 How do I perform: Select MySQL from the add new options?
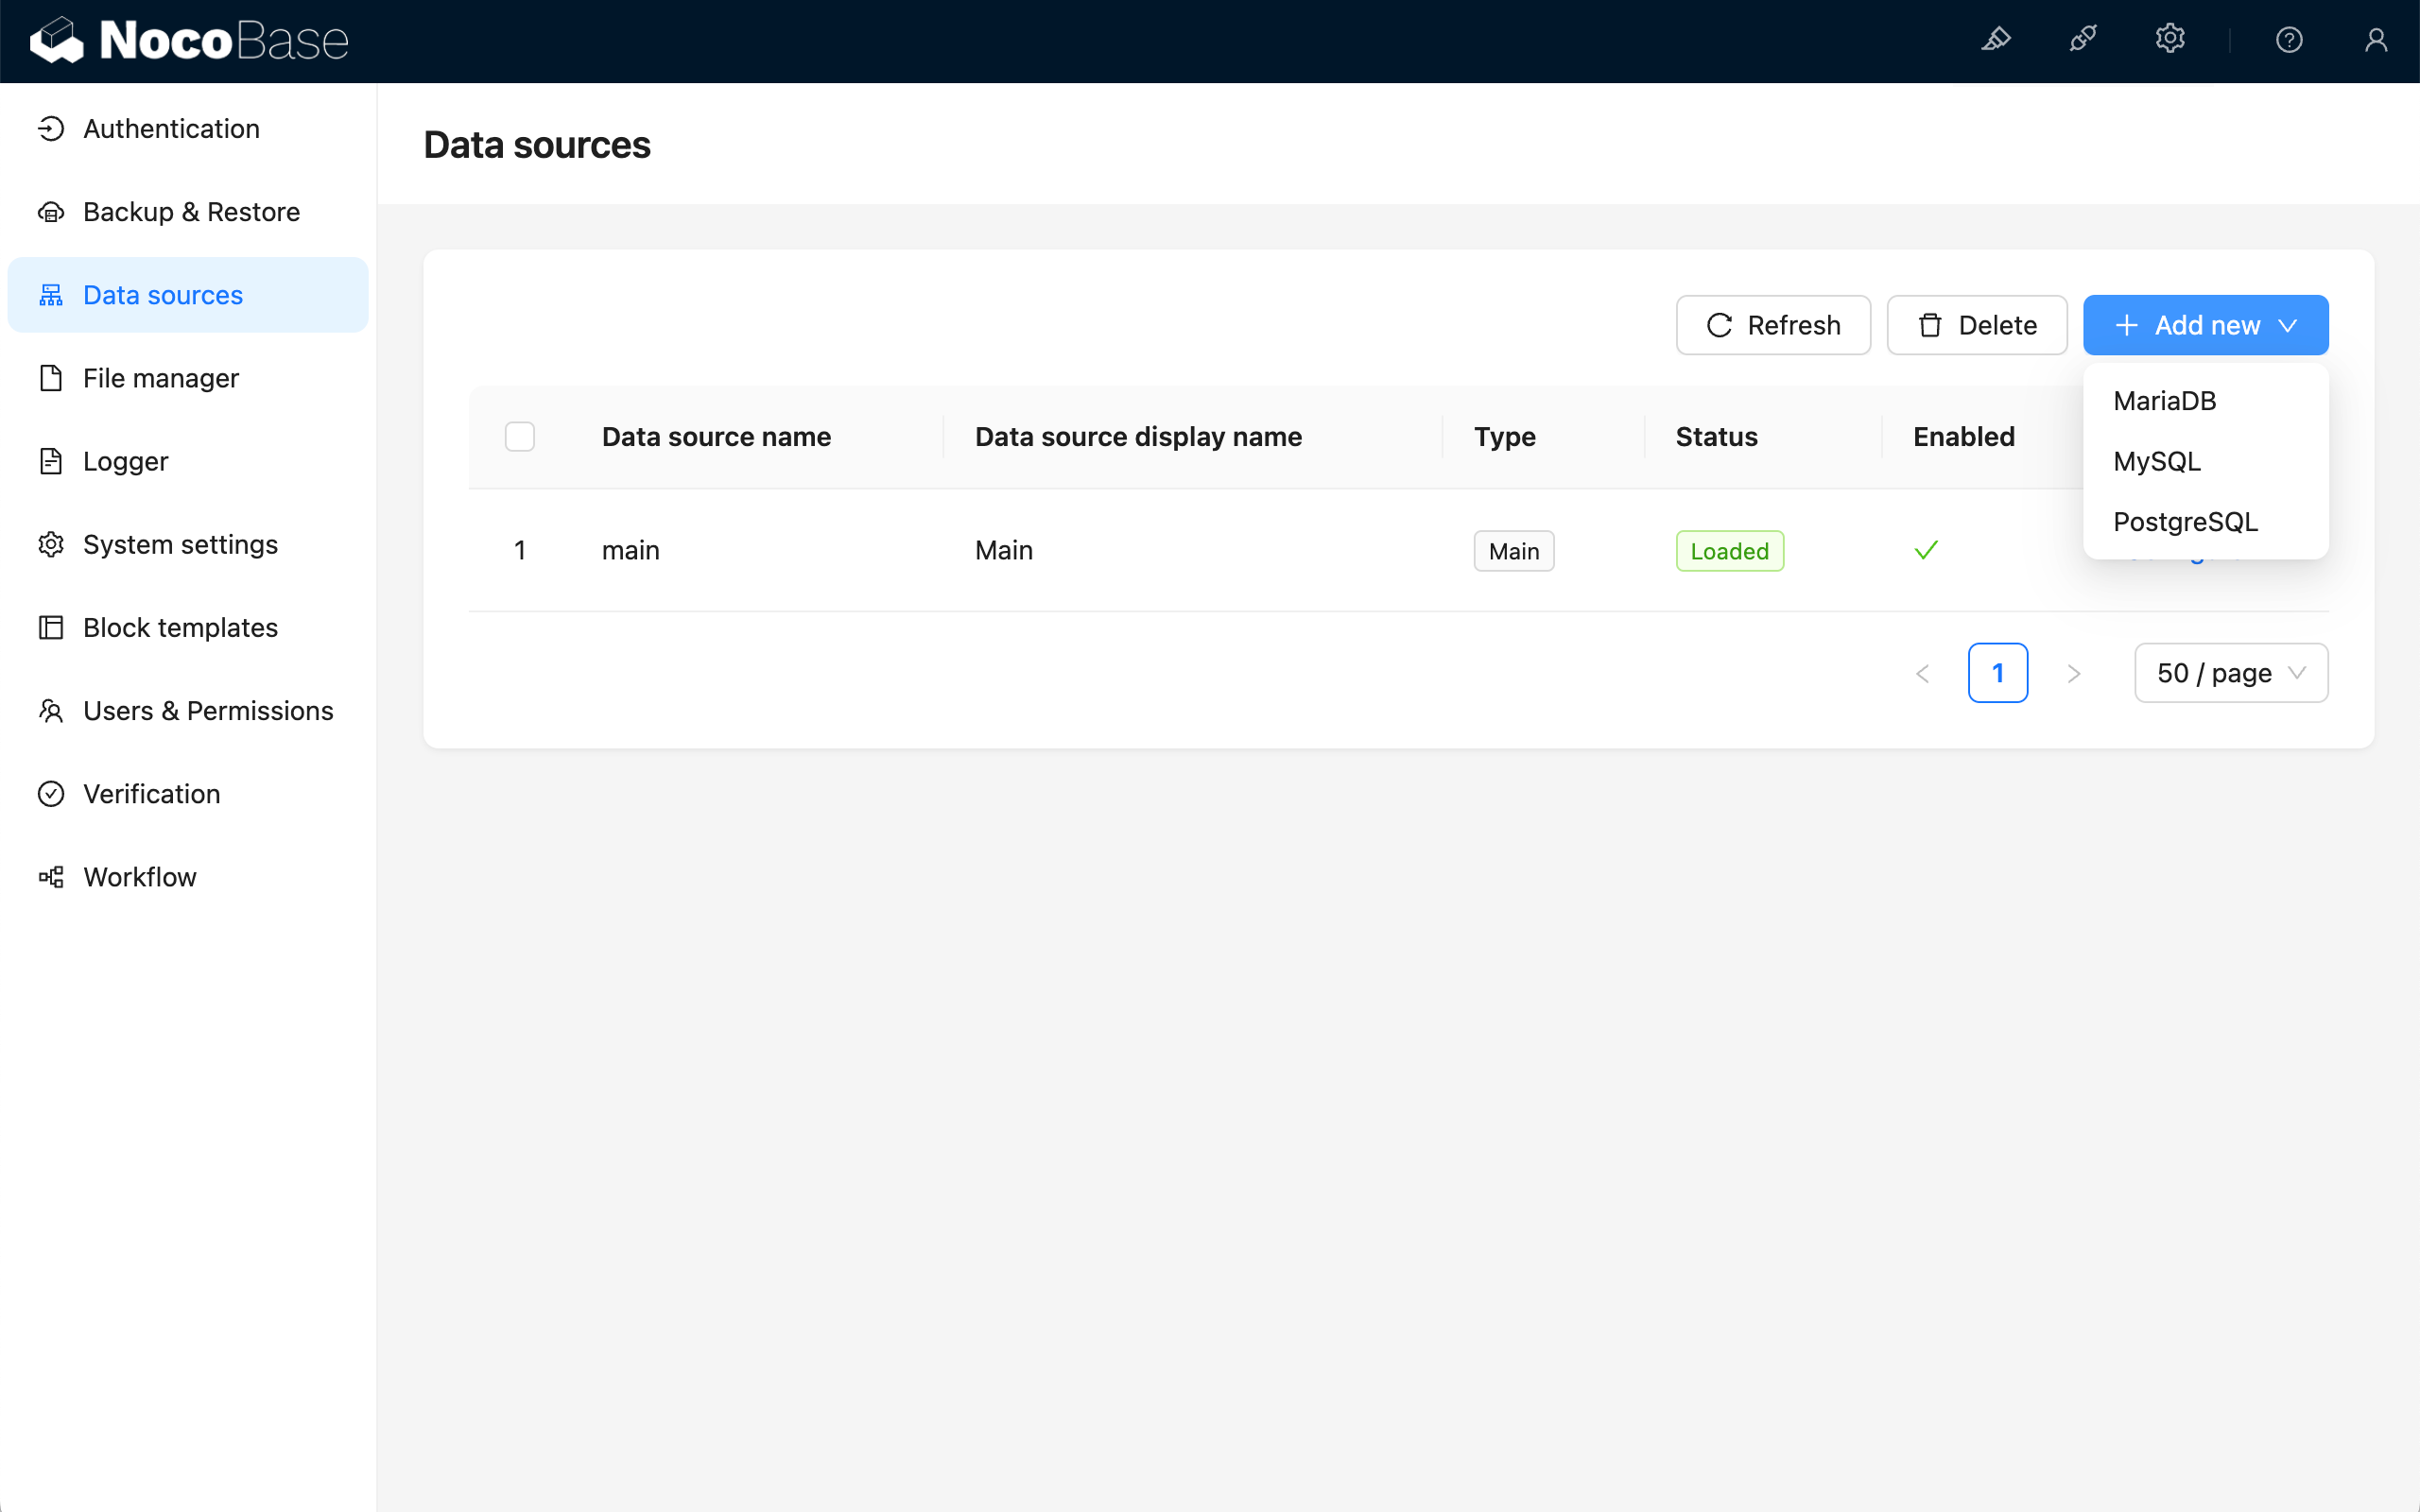coord(2157,461)
